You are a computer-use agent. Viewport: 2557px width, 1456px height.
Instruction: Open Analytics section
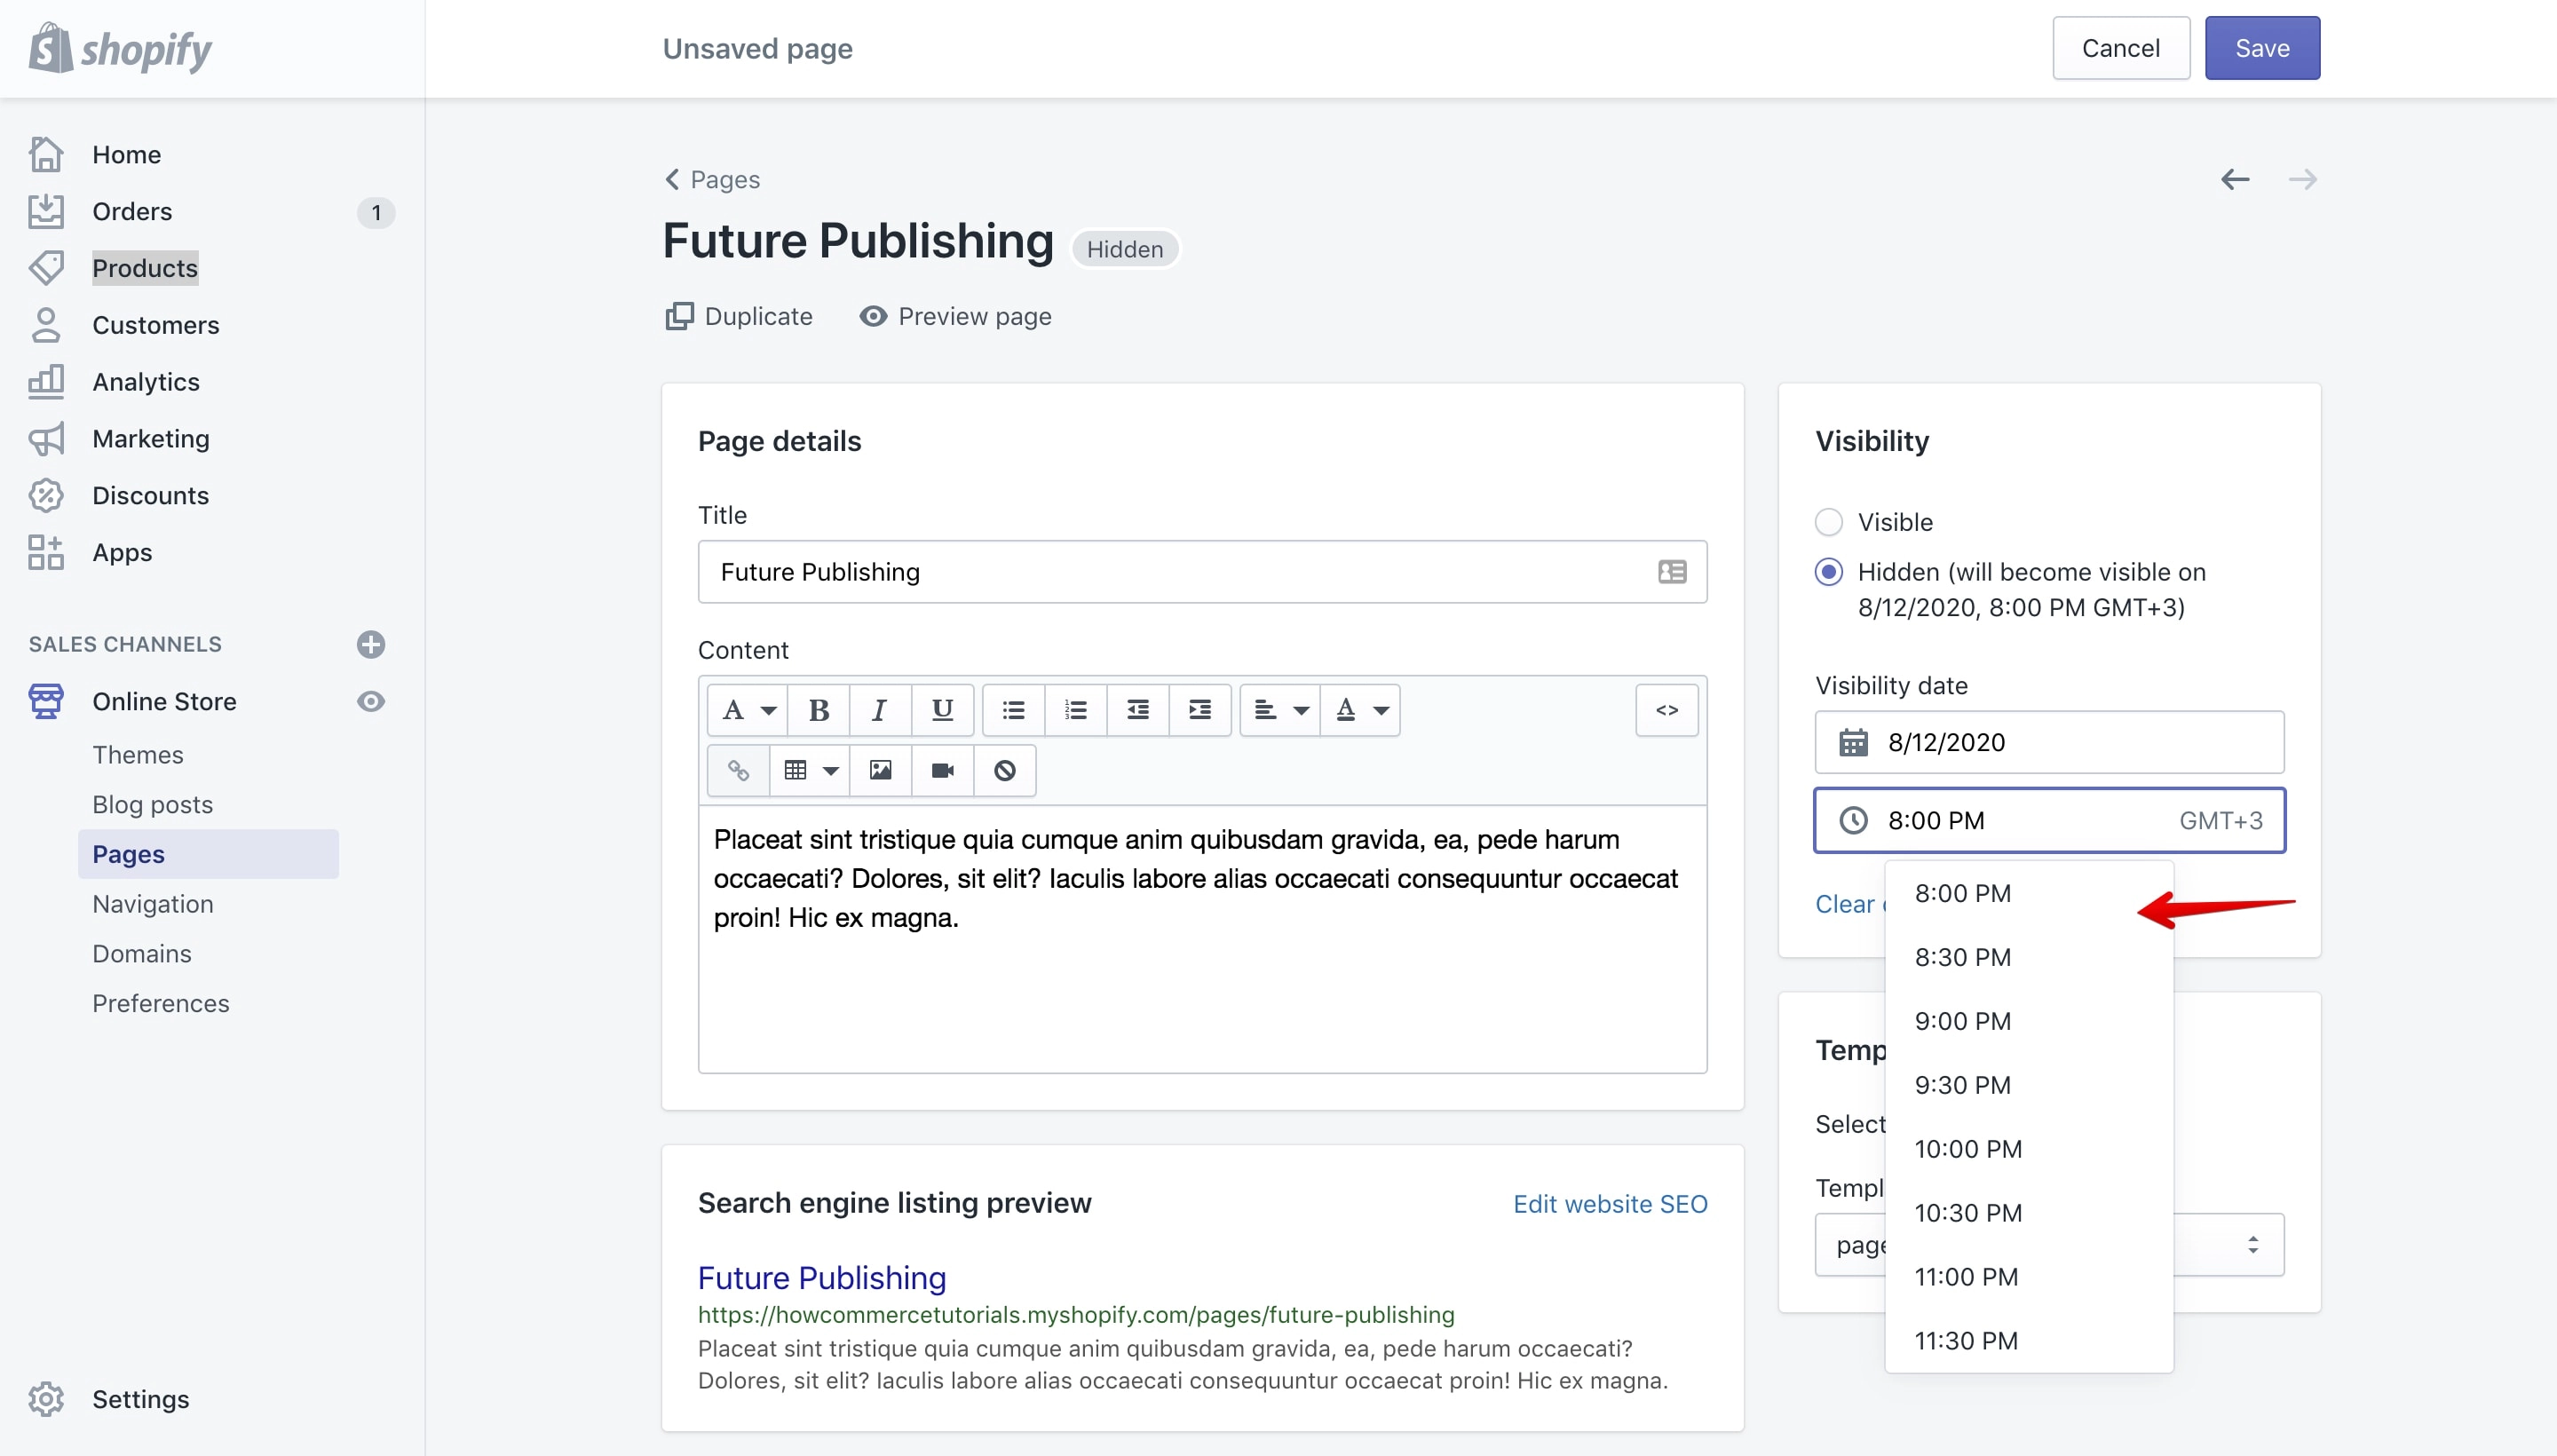(146, 382)
